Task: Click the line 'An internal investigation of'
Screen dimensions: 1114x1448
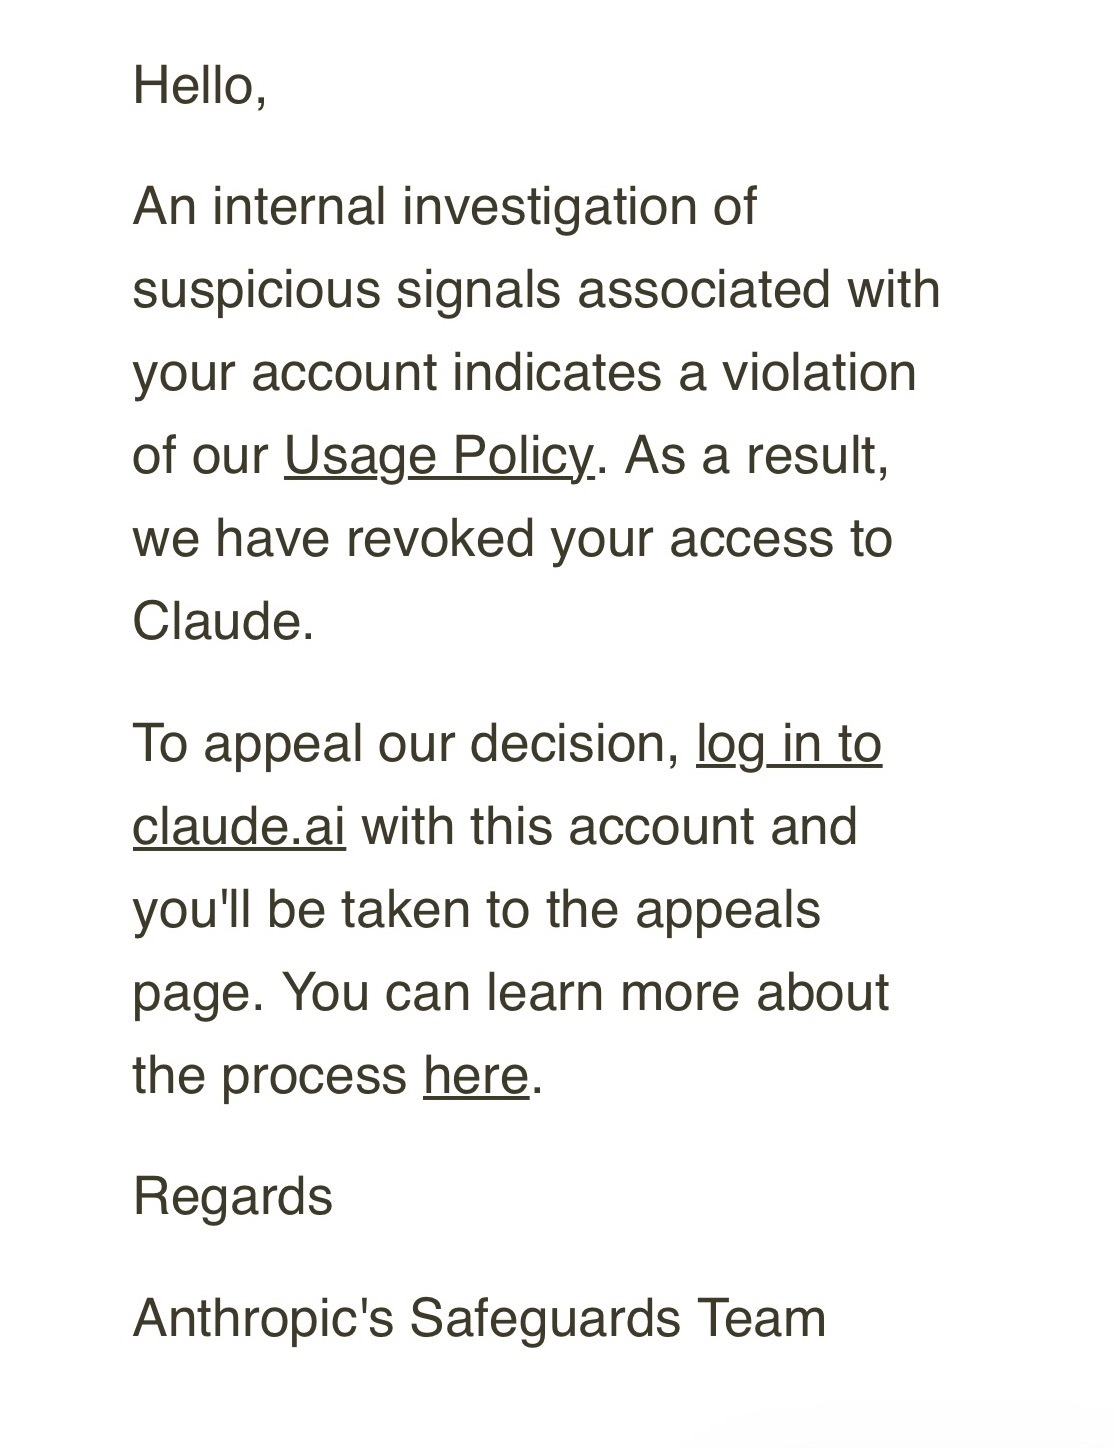Action: pyautogui.click(x=444, y=208)
